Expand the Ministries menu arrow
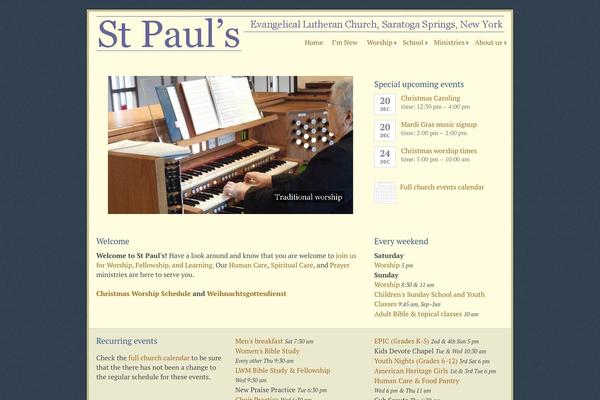Screen dimensions: 600x400 (x=467, y=43)
